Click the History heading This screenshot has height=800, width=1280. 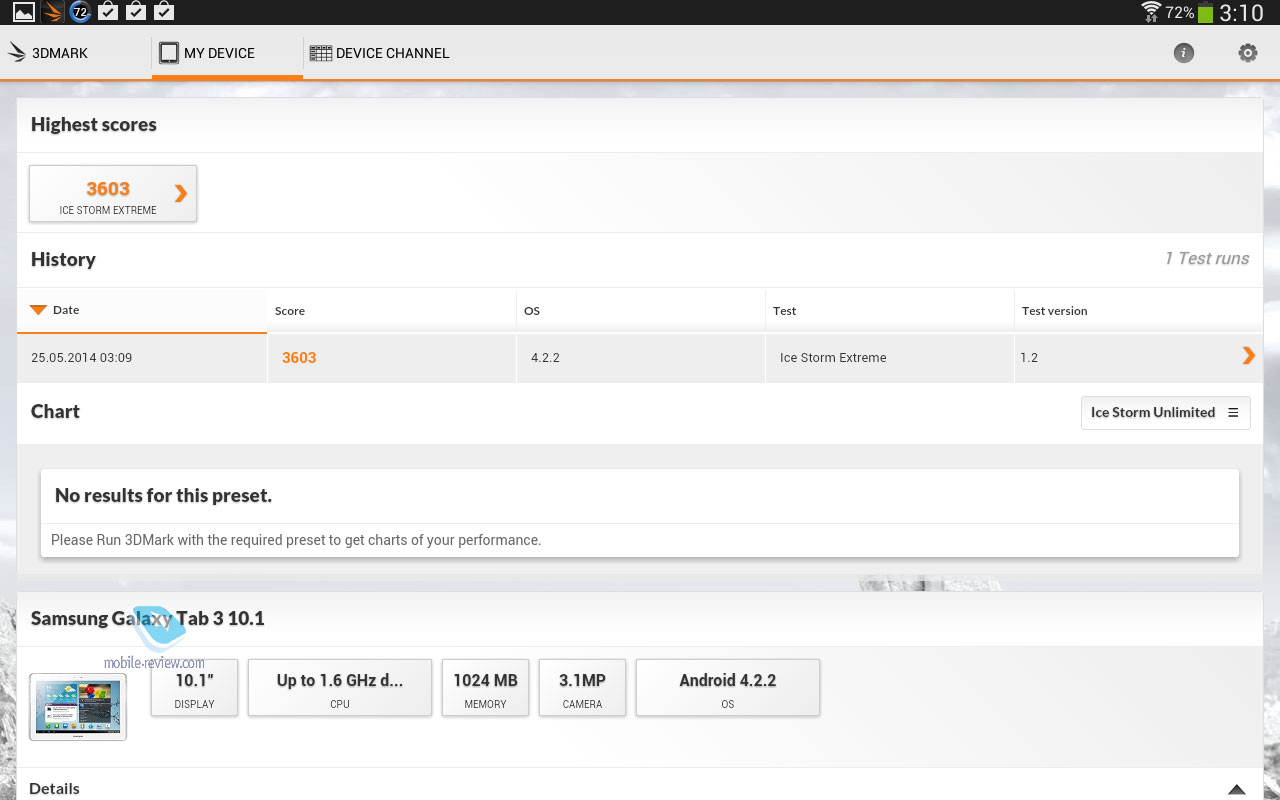pos(63,260)
